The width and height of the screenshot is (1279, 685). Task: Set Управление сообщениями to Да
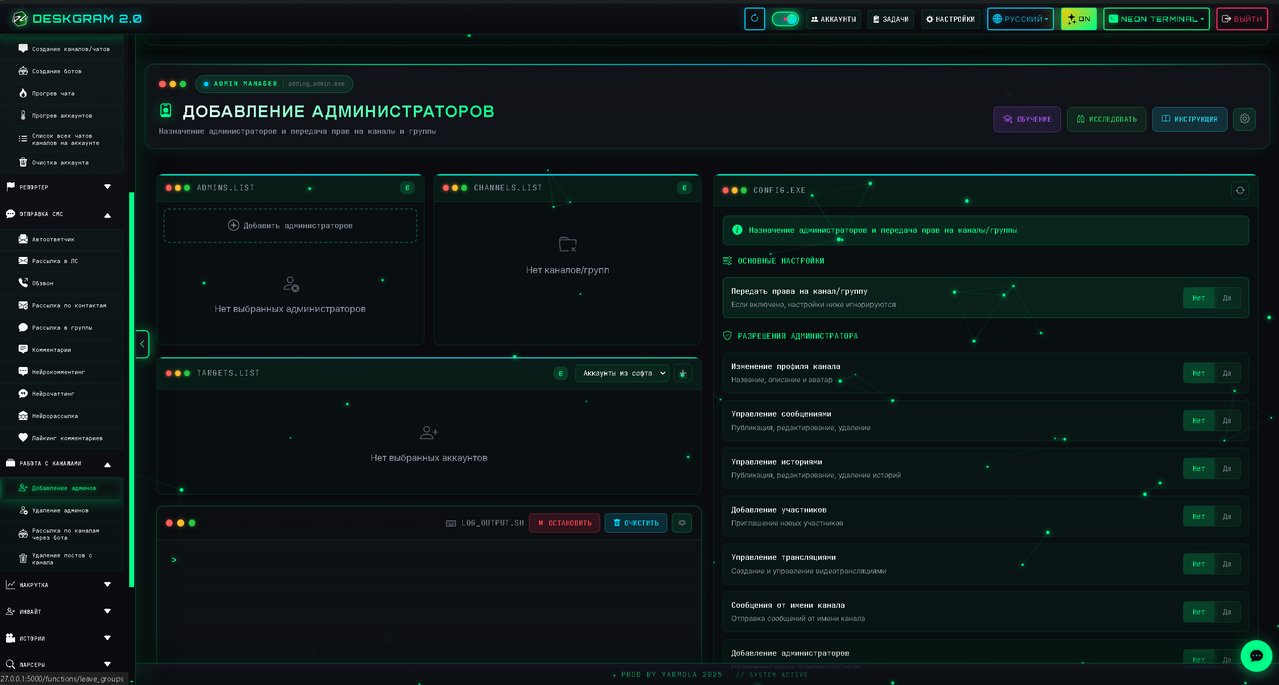1226,421
